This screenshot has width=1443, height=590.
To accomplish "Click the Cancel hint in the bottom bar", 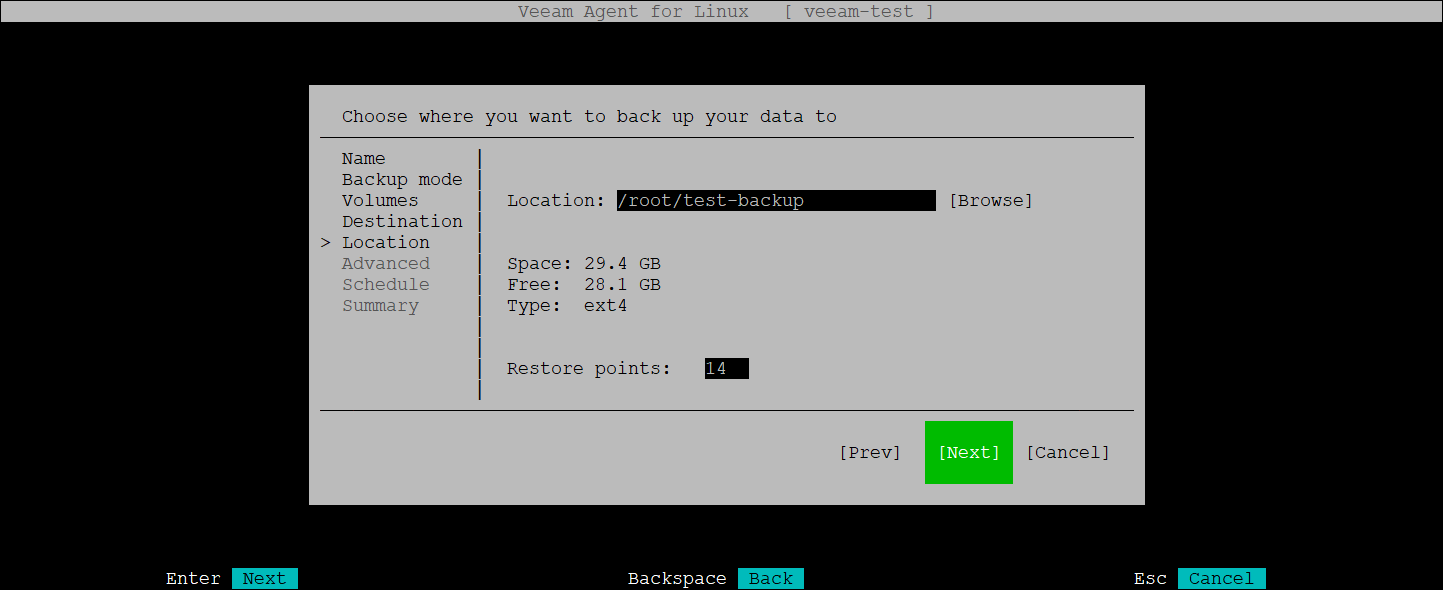I will [1222, 578].
